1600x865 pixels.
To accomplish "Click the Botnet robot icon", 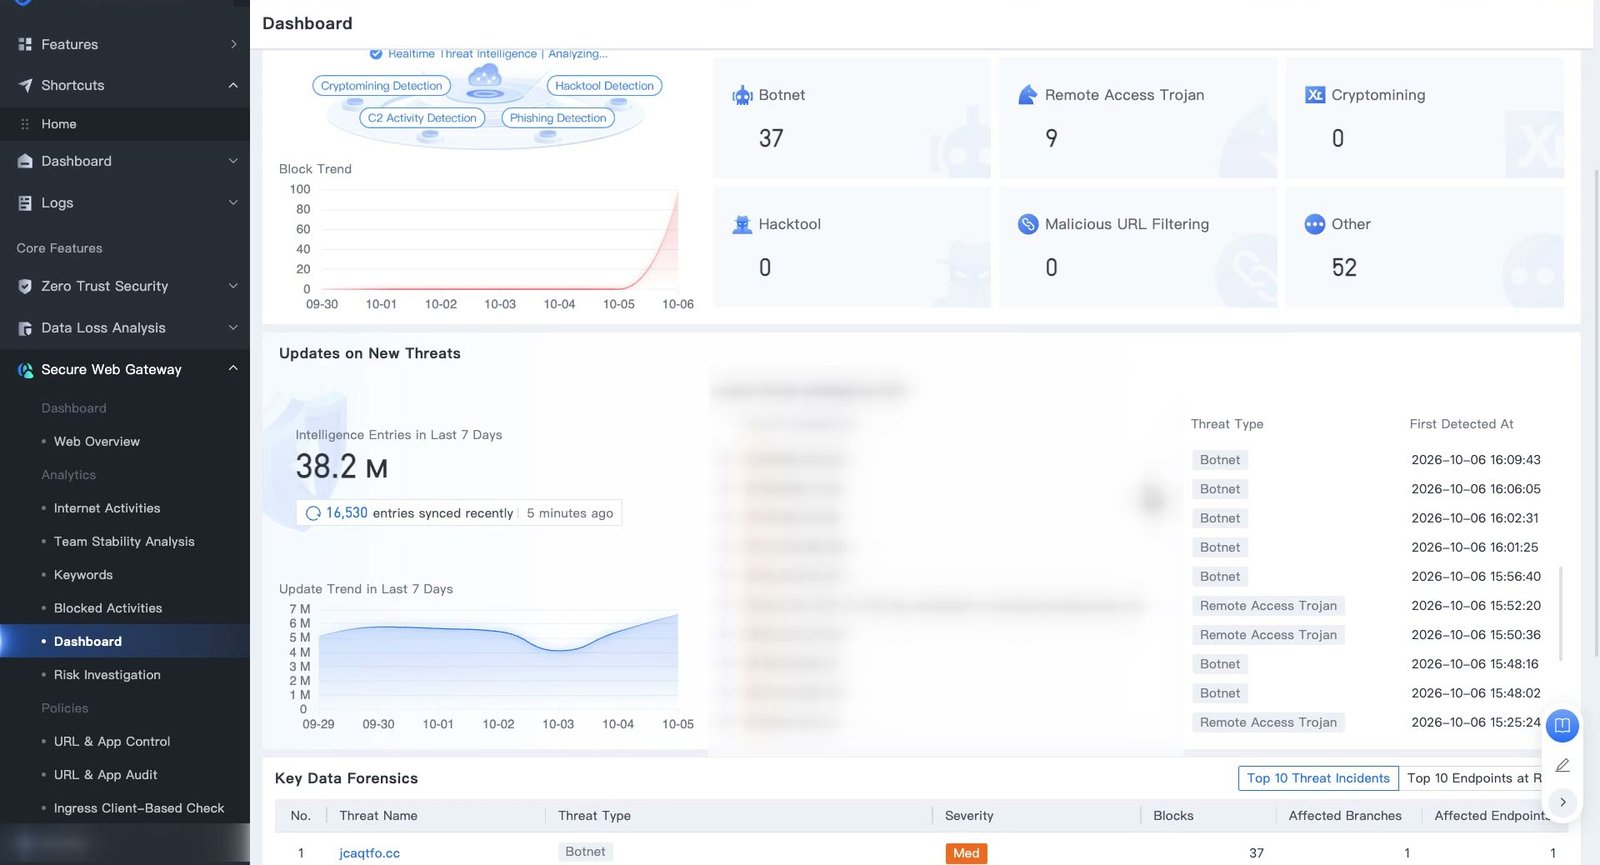I will tap(742, 95).
